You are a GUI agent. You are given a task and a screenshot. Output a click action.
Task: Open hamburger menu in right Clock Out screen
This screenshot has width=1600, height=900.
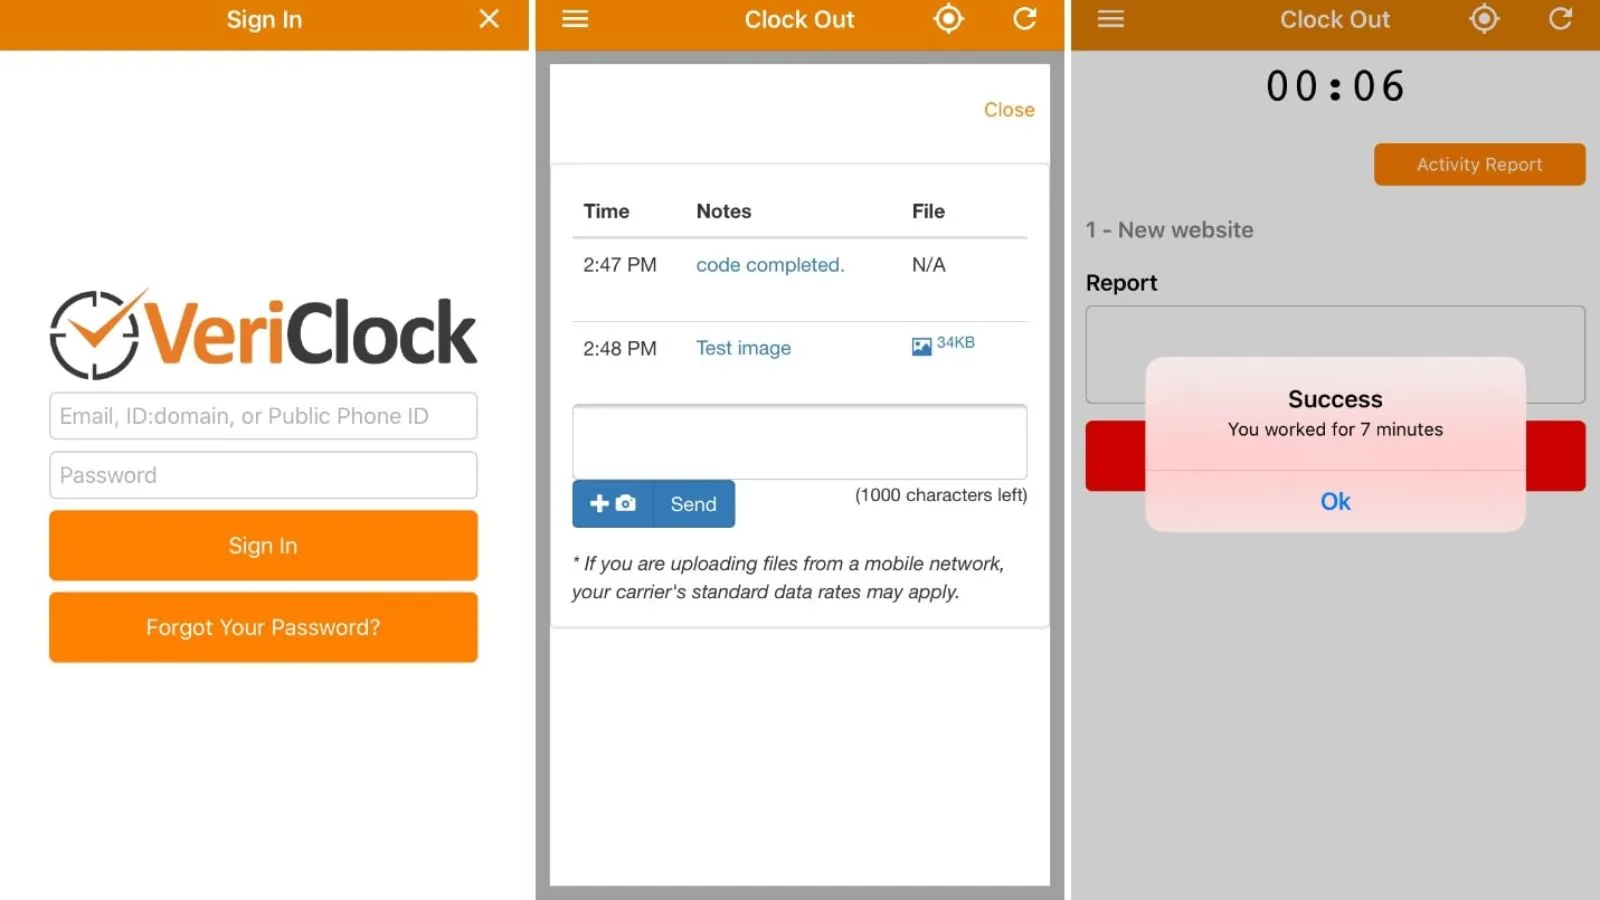[x=1111, y=19]
